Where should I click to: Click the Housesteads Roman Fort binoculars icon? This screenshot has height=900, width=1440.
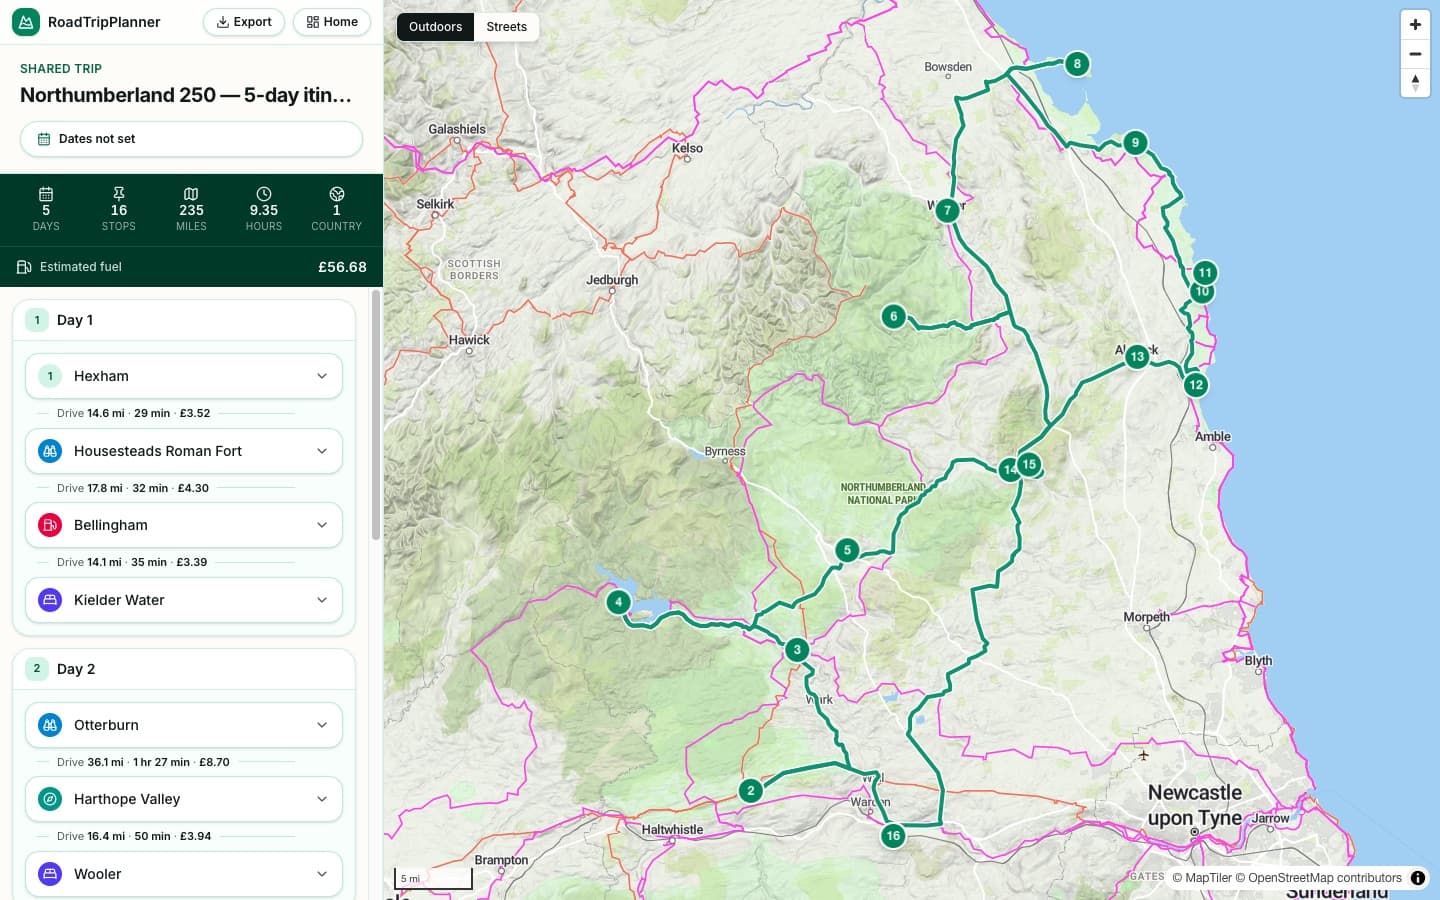50,451
